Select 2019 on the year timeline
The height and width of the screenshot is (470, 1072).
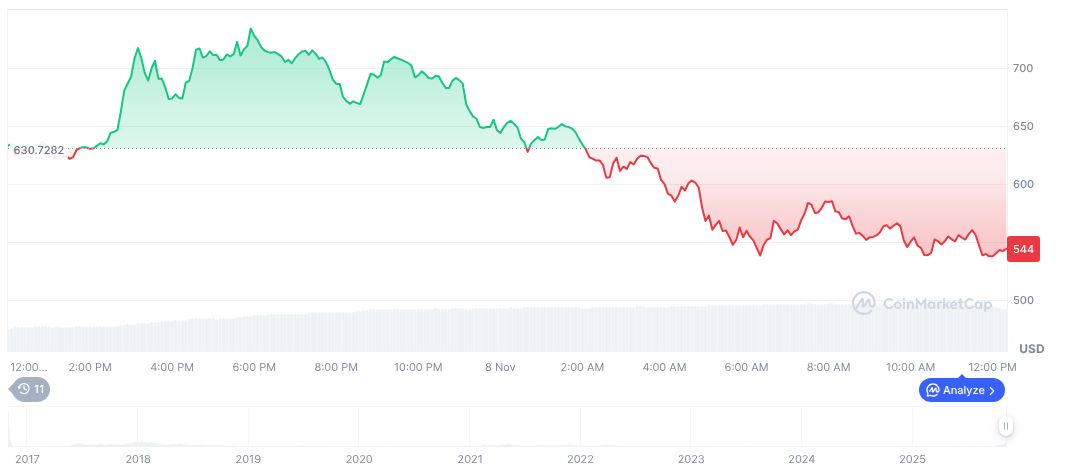[248, 459]
